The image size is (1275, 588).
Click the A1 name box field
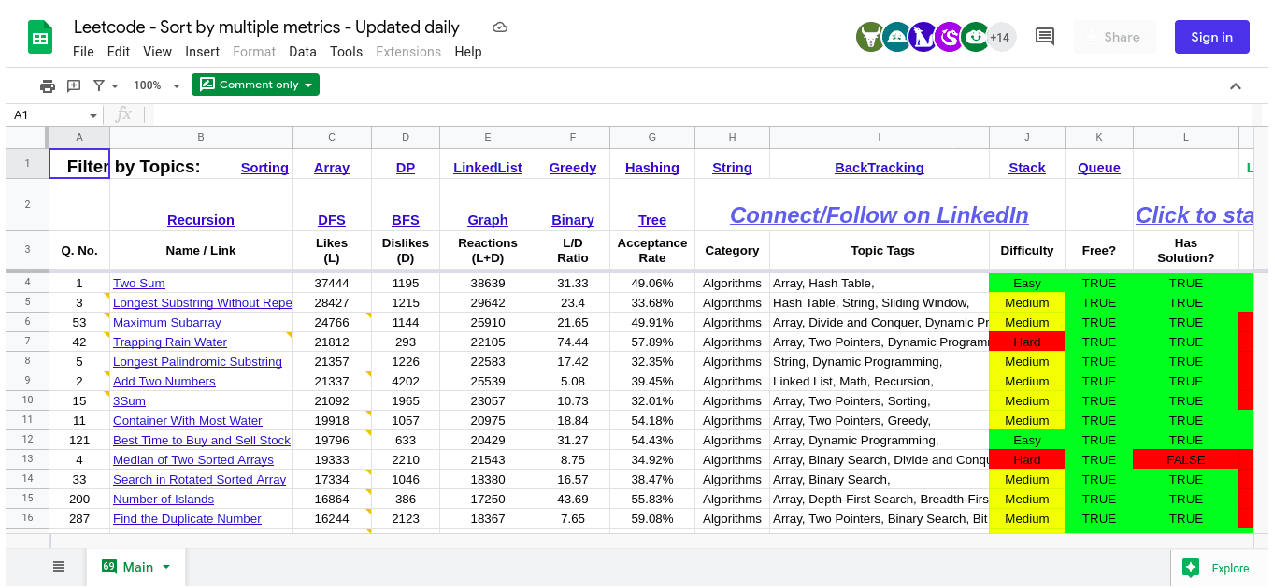50,115
